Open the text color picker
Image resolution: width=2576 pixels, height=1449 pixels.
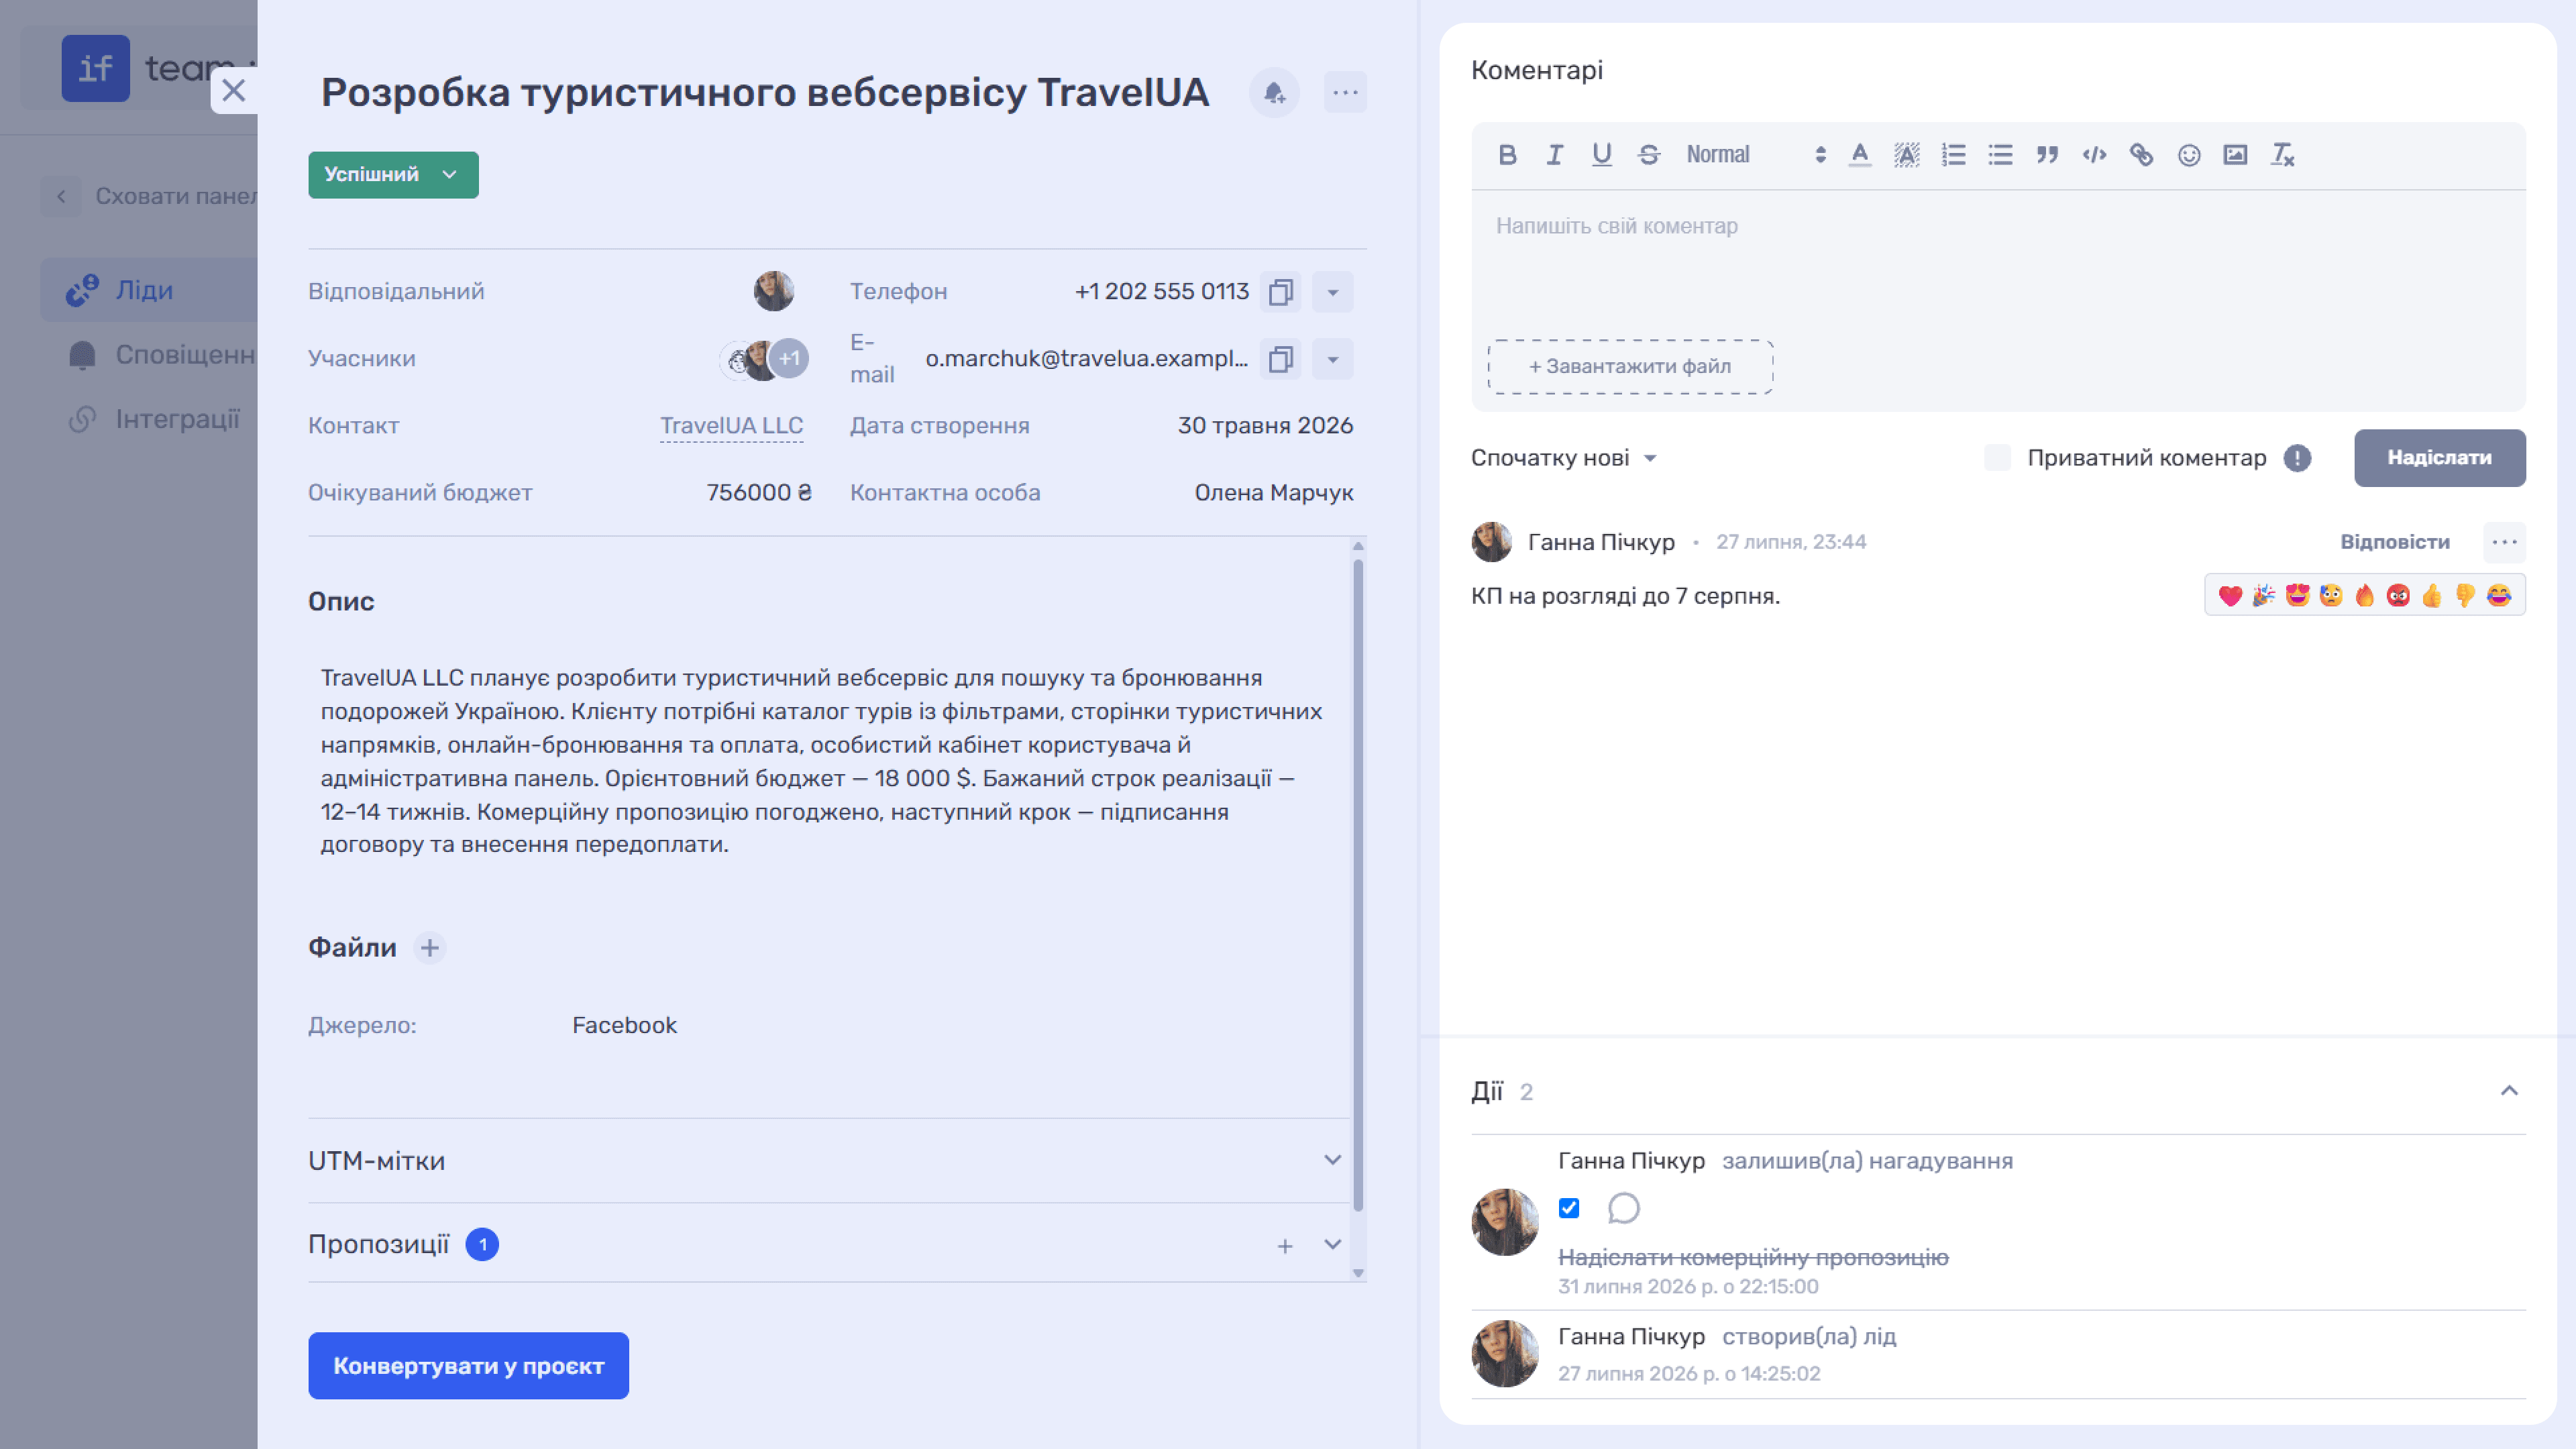click(x=1859, y=155)
